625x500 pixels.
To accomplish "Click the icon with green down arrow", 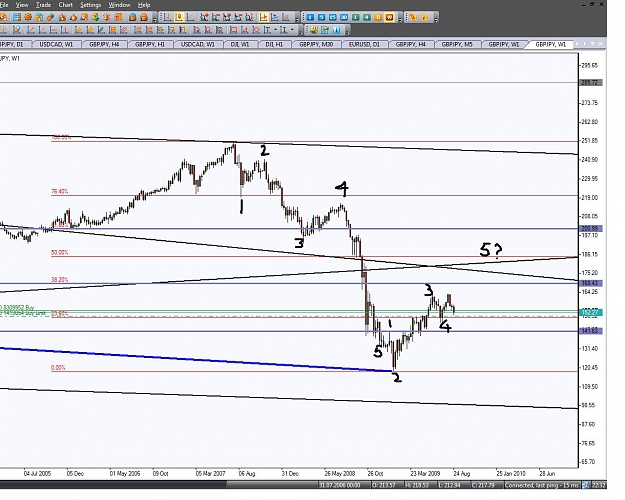I will 96,17.
